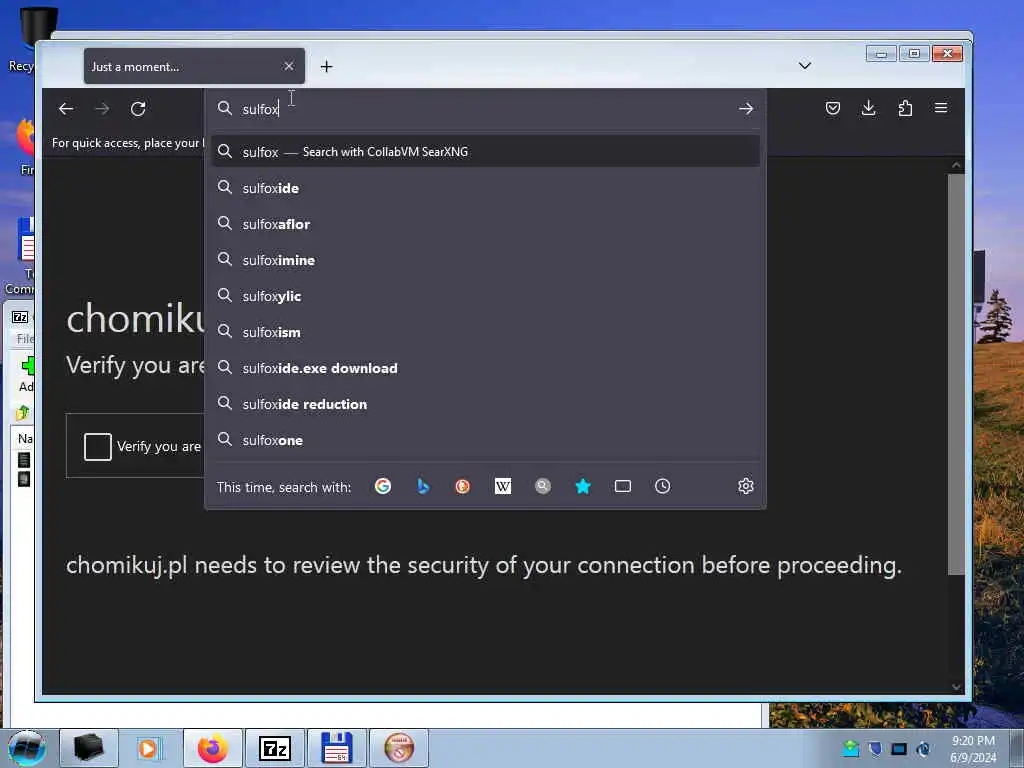Open the Extensions puzzle icon
Image resolution: width=1024 pixels, height=768 pixels.
[x=905, y=108]
